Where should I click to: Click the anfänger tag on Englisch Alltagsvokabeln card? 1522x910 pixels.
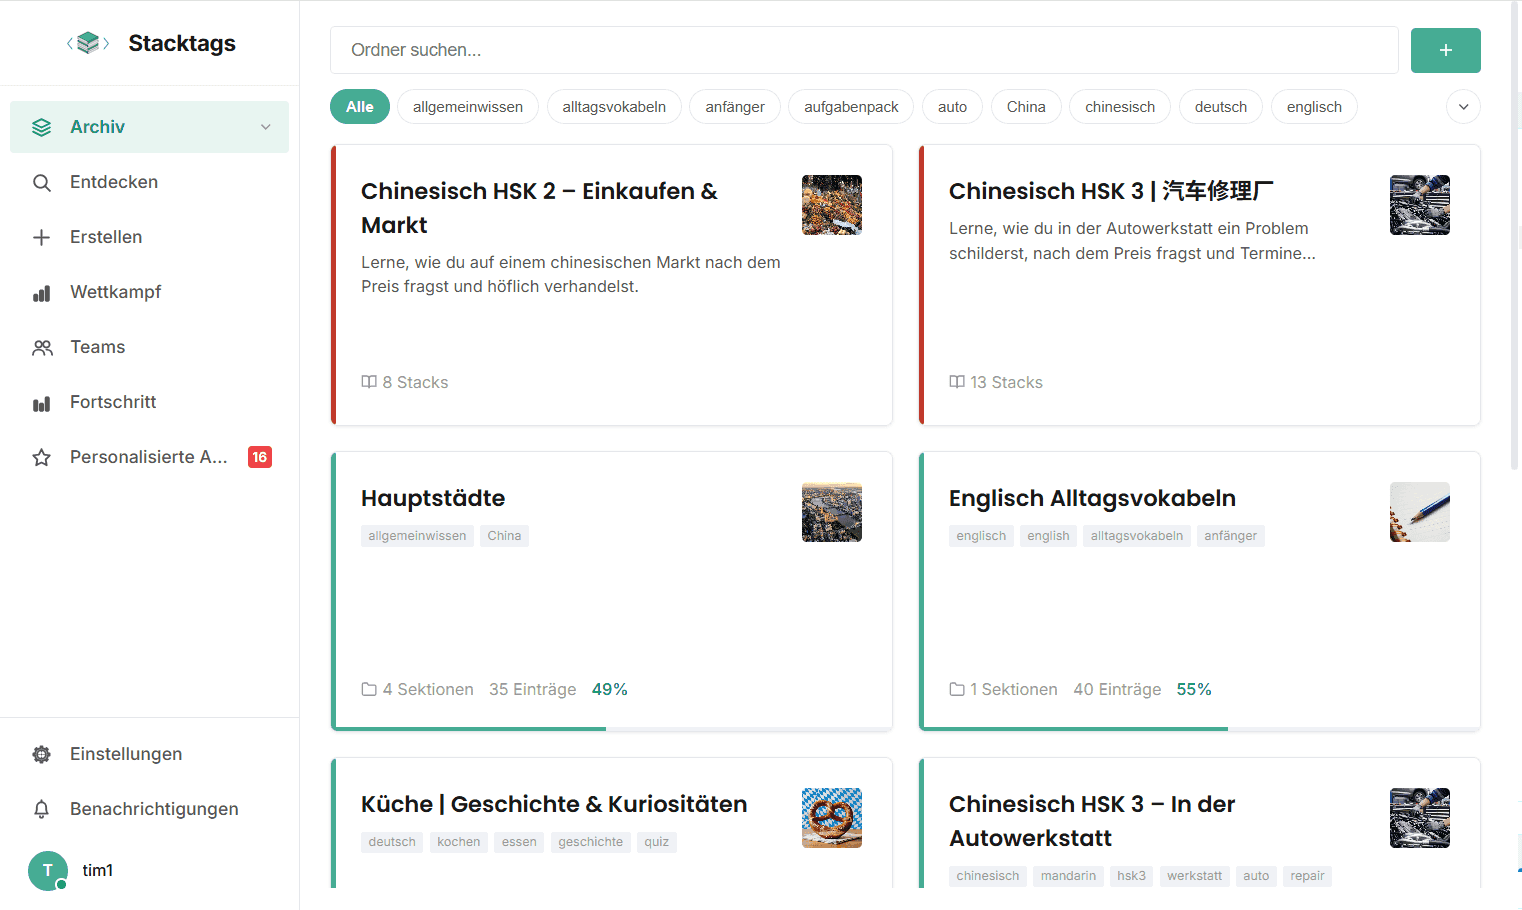coord(1230,536)
